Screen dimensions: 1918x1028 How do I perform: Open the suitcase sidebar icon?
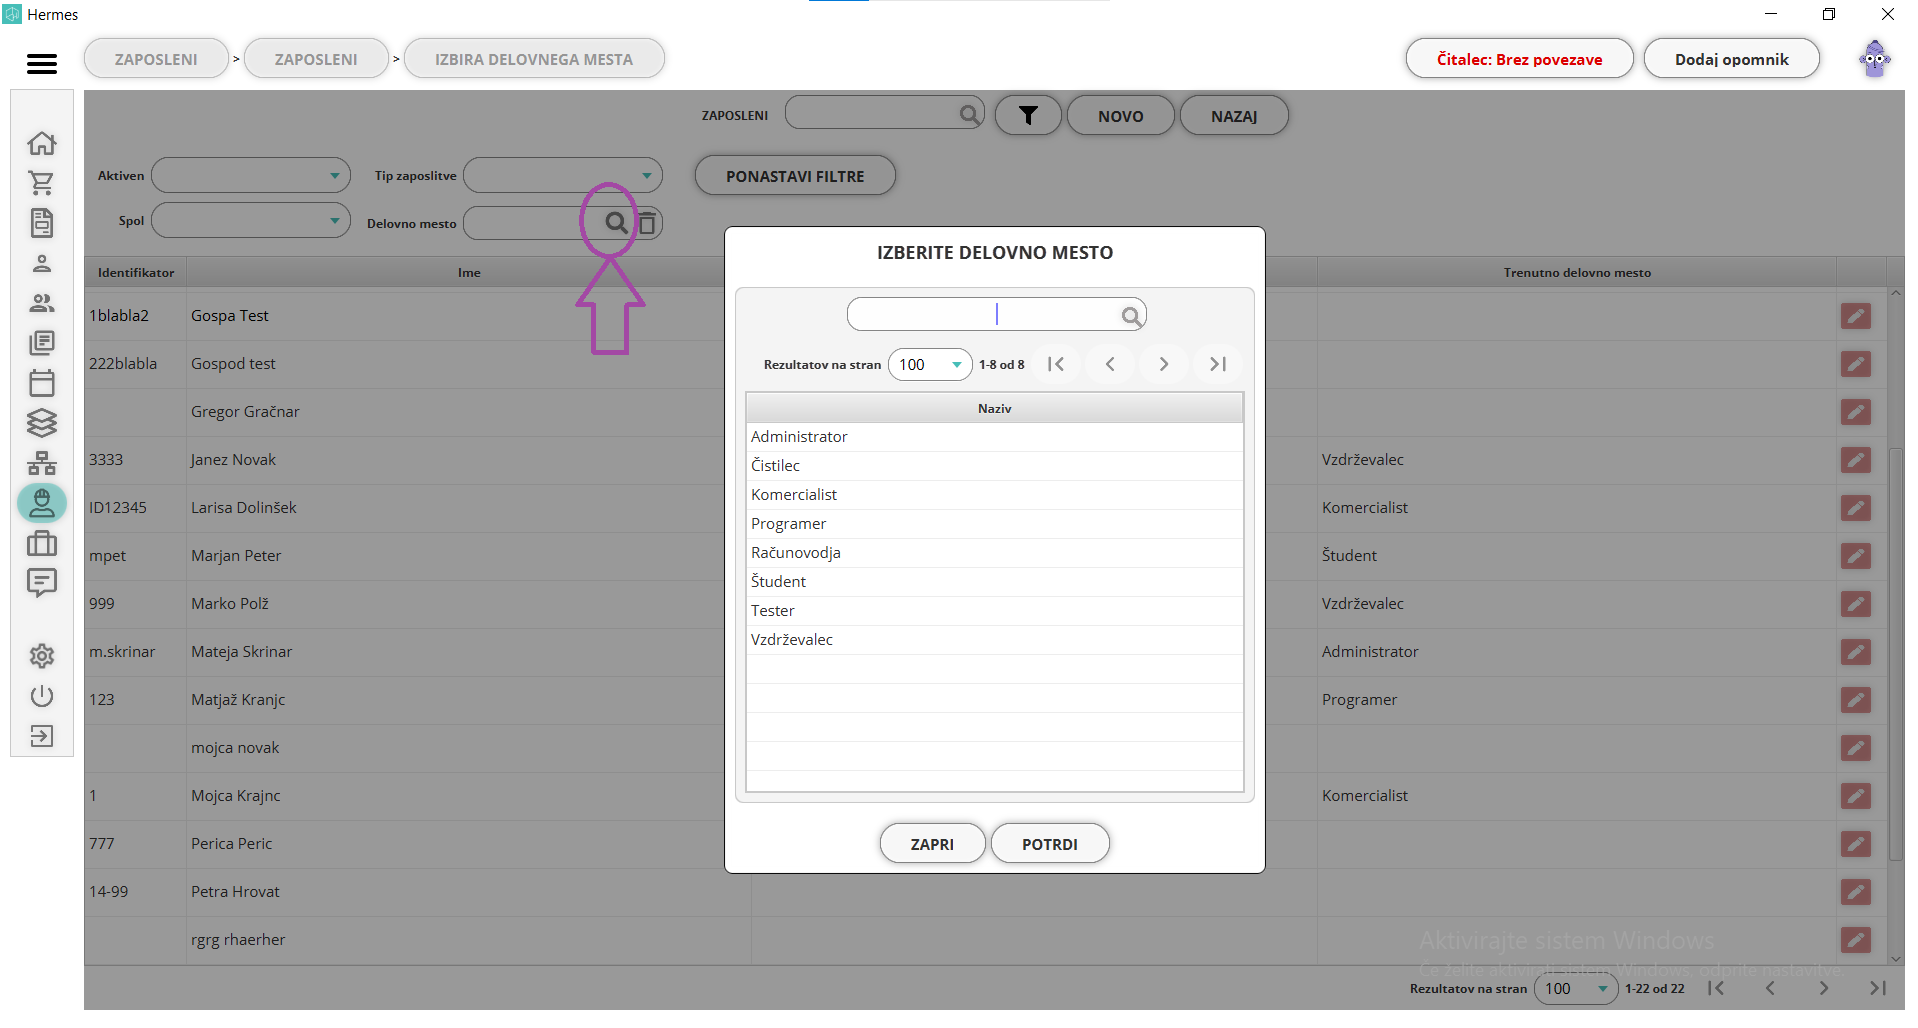pos(42,543)
